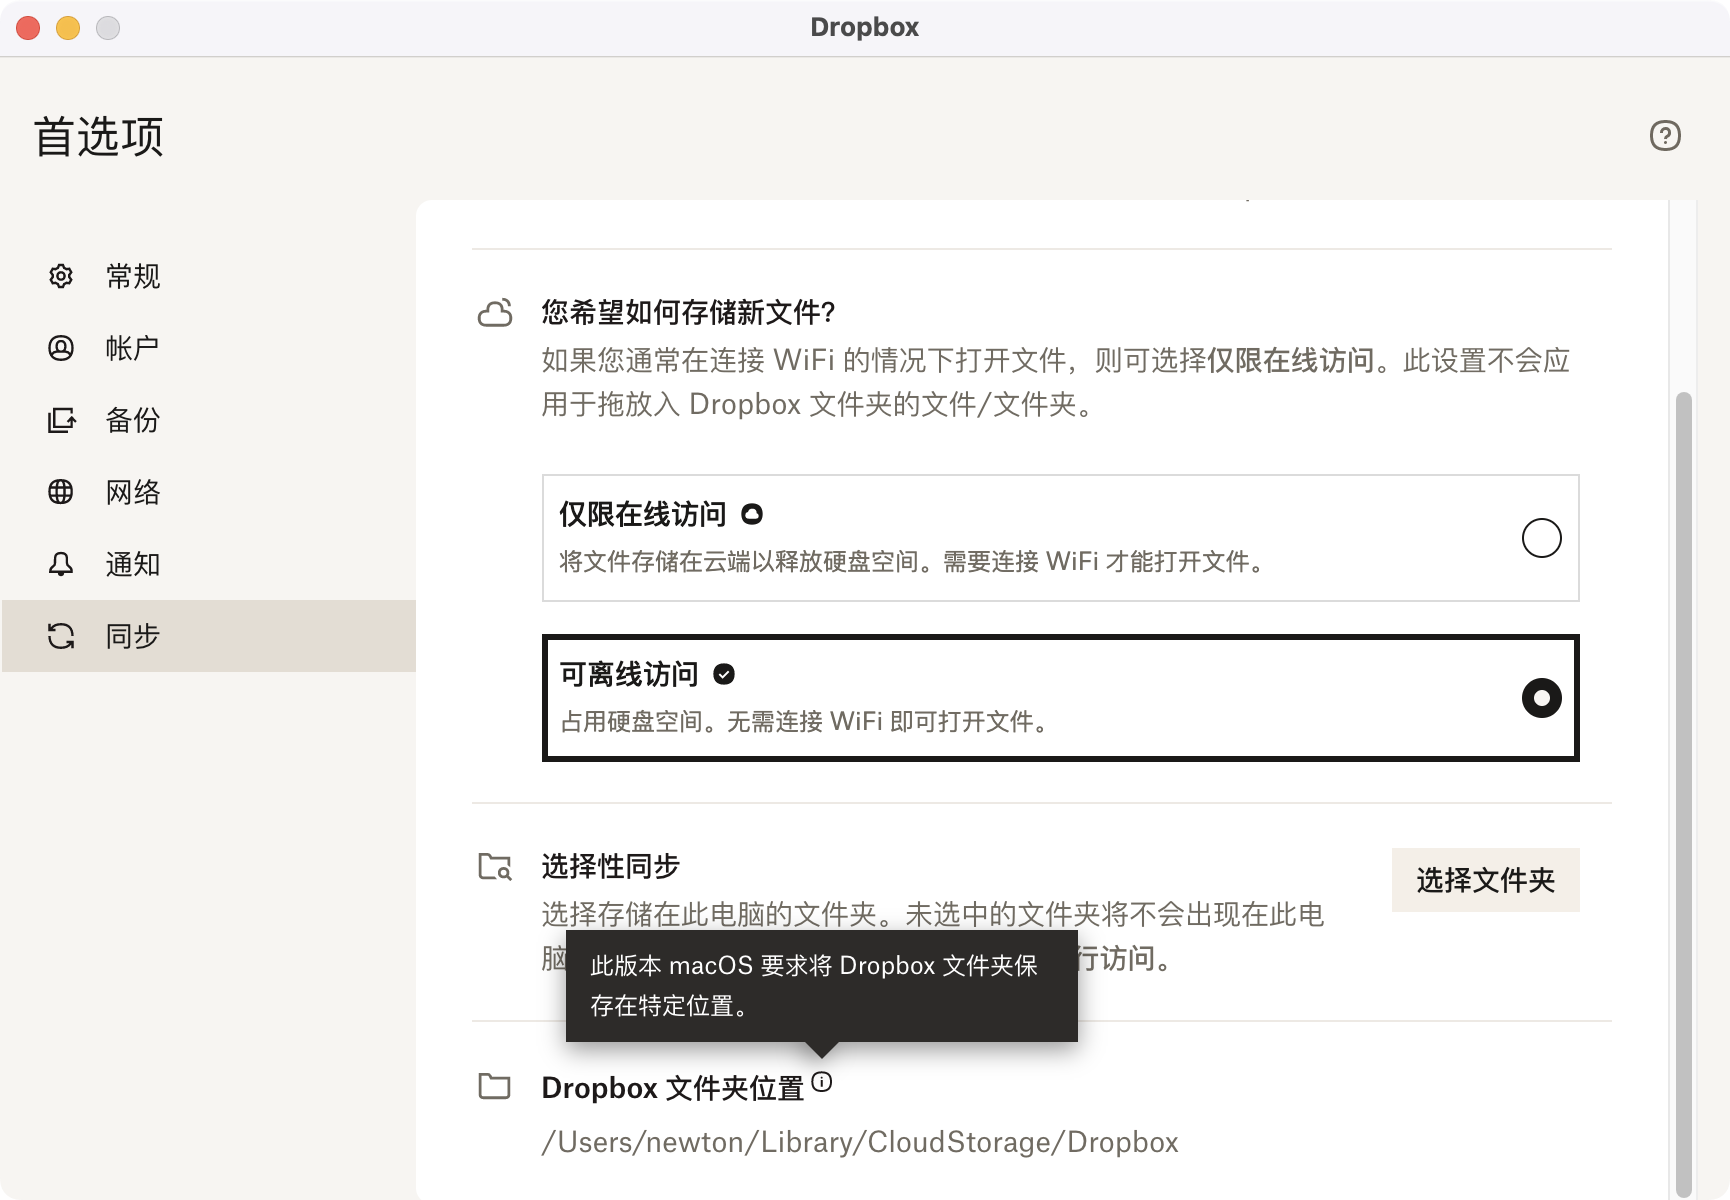Click the 选择性同步 heading
Image resolution: width=1730 pixels, height=1200 pixels.
point(610,866)
